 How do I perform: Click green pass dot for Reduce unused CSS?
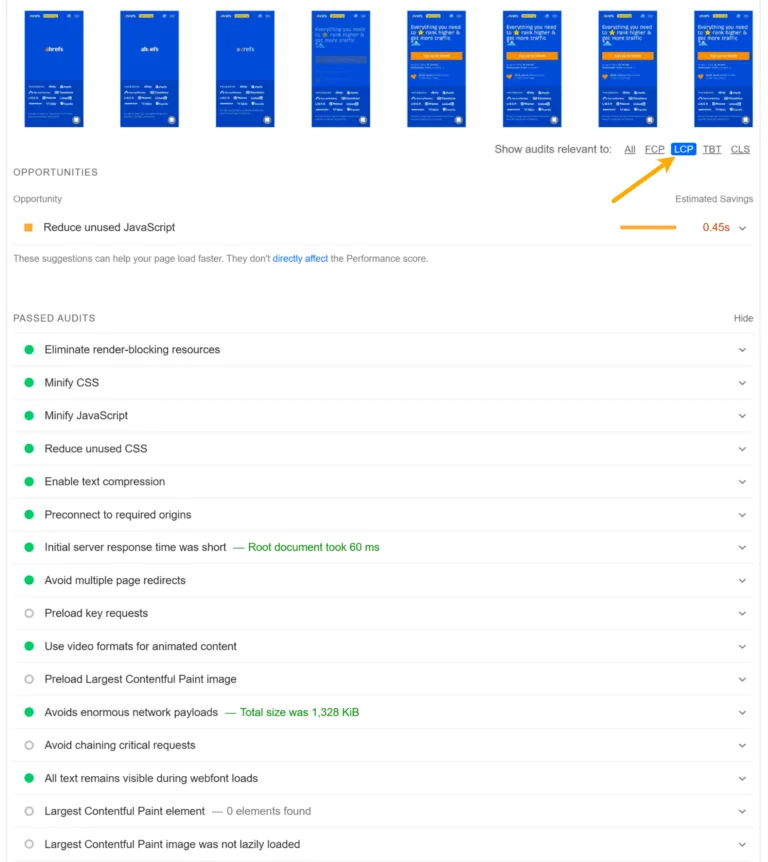point(29,449)
